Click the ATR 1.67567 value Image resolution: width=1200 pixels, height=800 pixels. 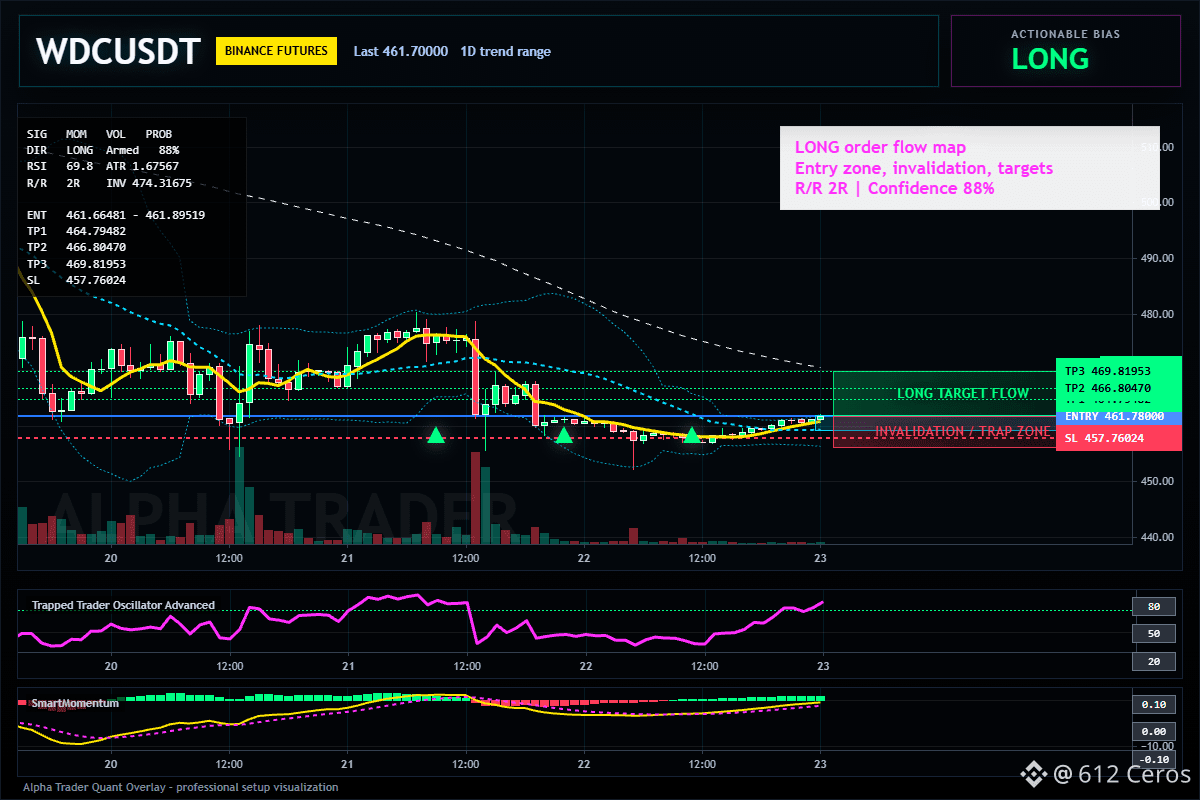tap(142, 165)
